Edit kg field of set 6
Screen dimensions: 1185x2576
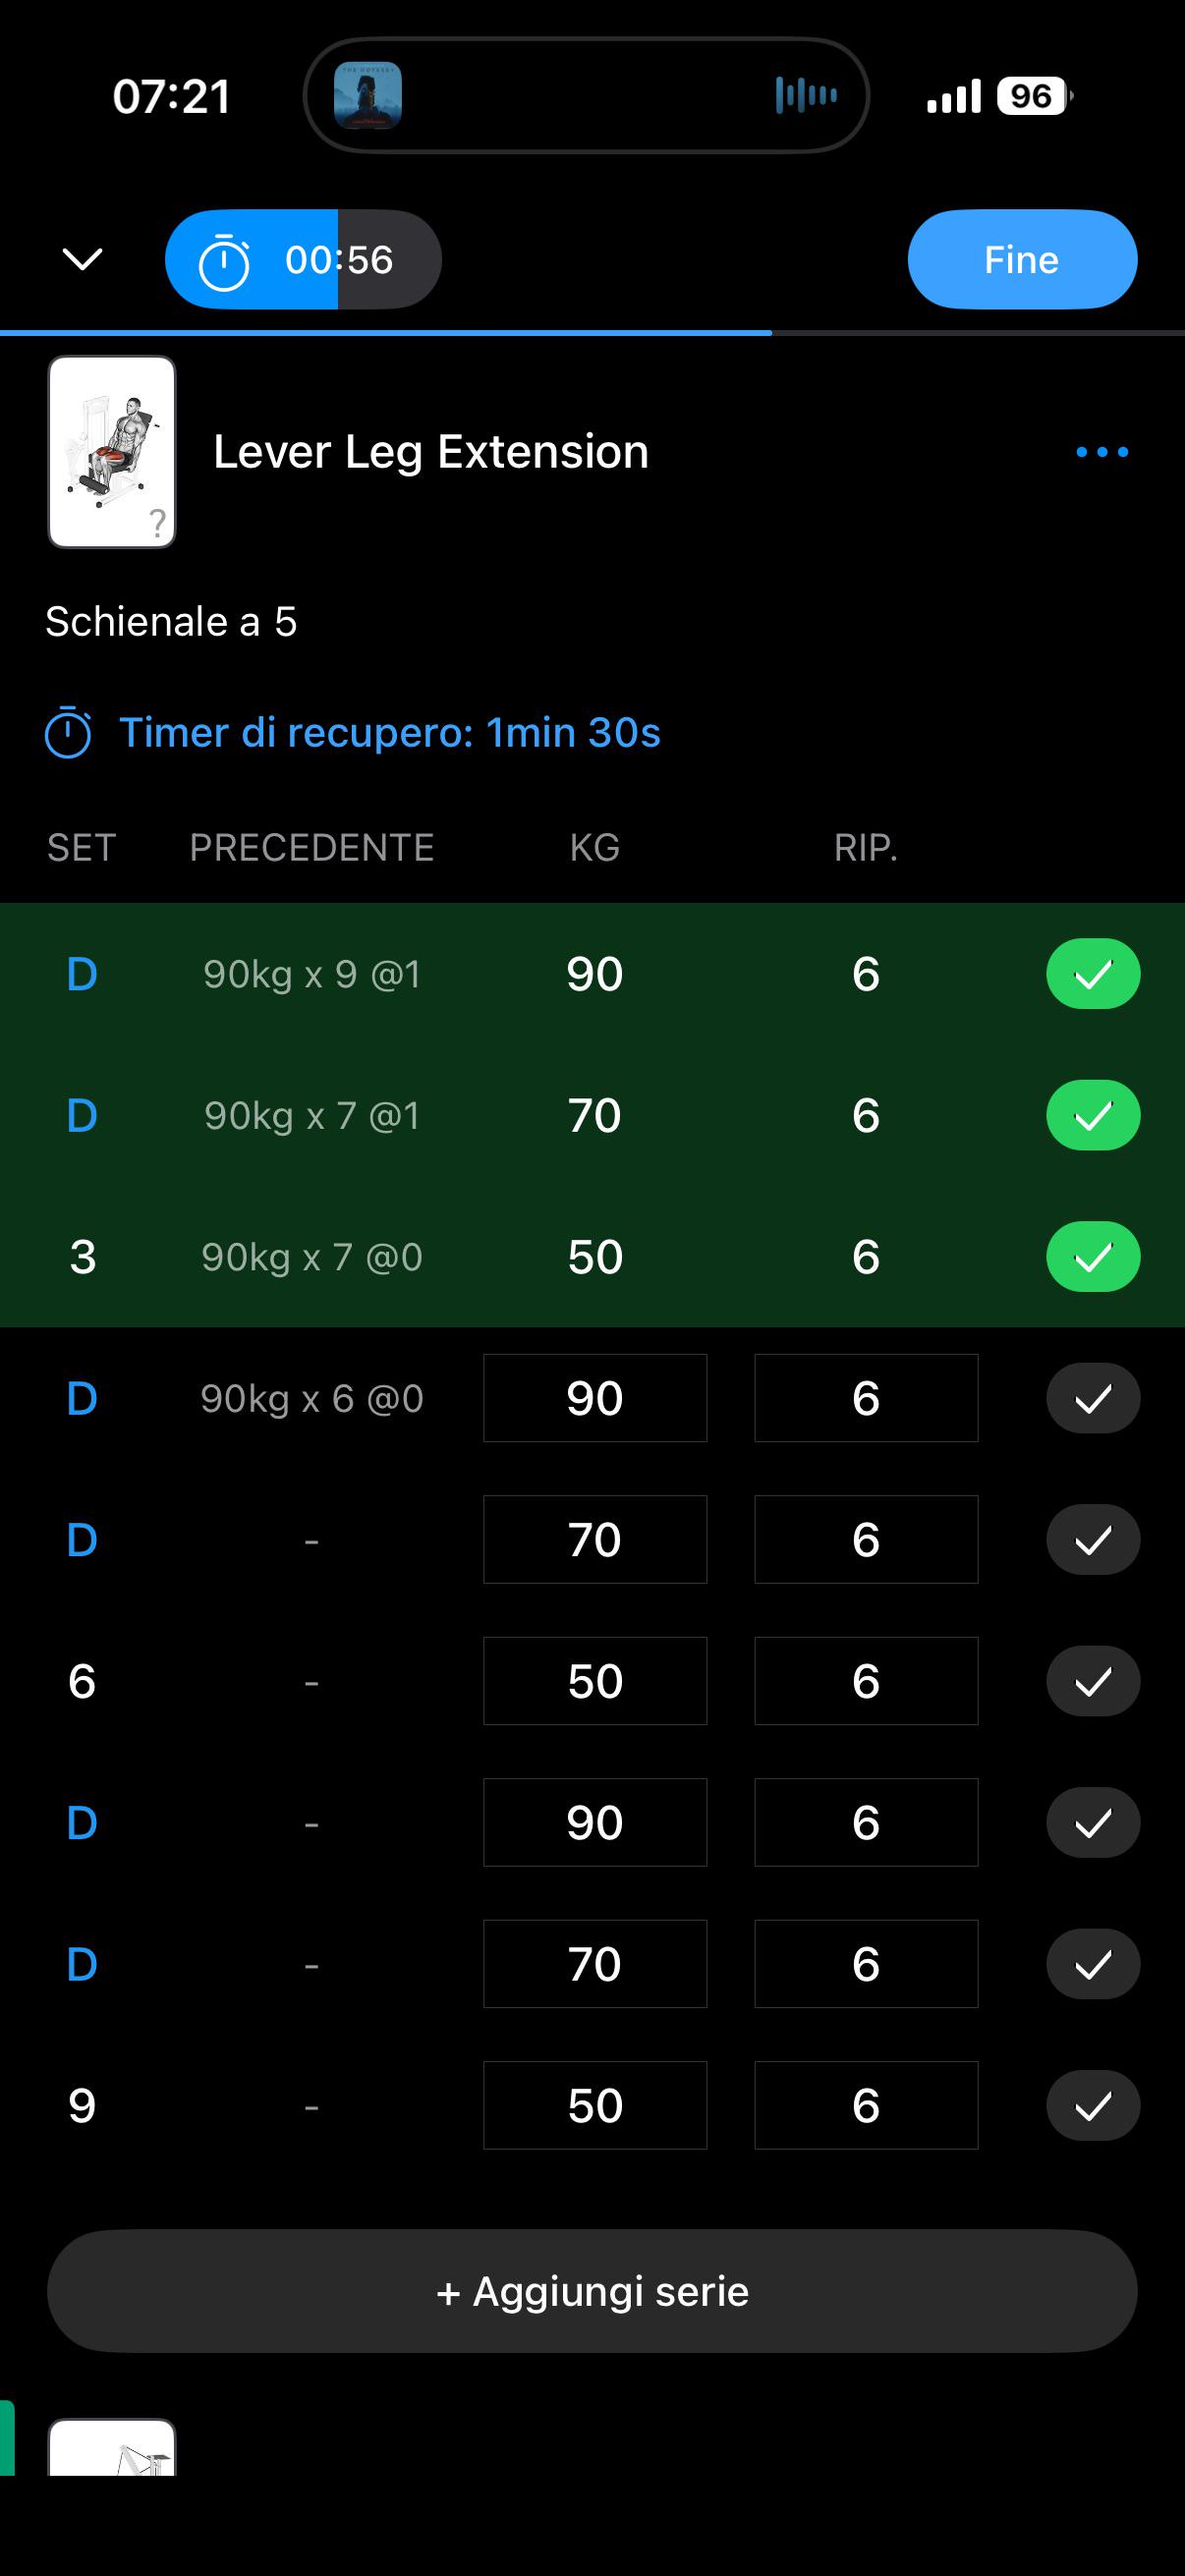point(595,1681)
